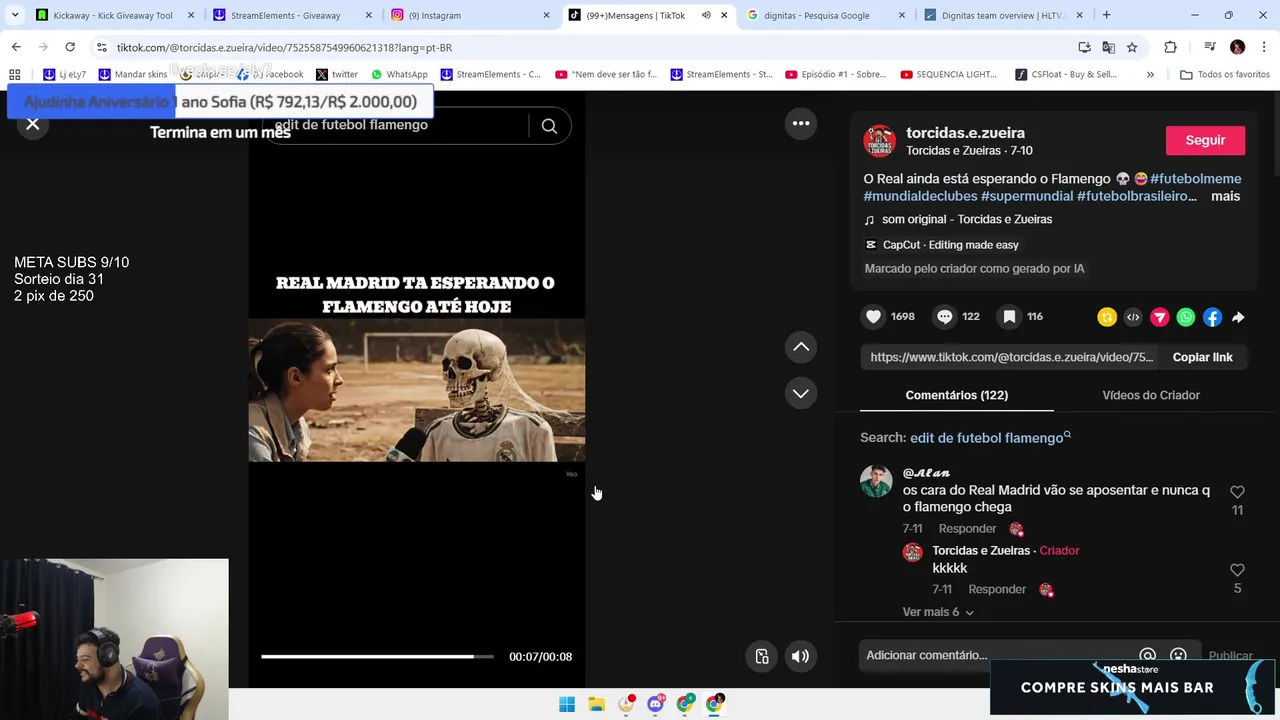Open the Chrome three-dot menu
This screenshot has height=720, width=1280.
pyautogui.click(x=1264, y=47)
